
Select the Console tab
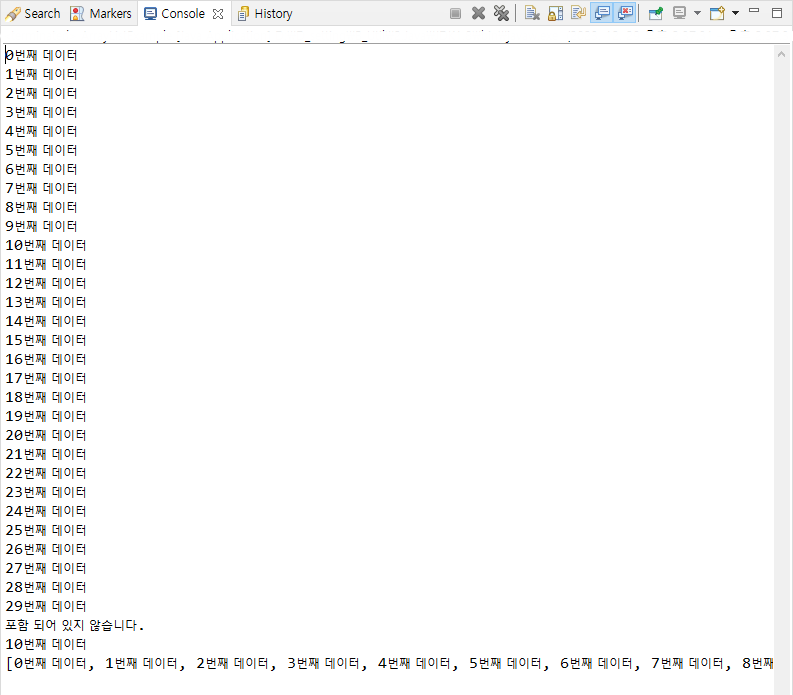tap(183, 14)
